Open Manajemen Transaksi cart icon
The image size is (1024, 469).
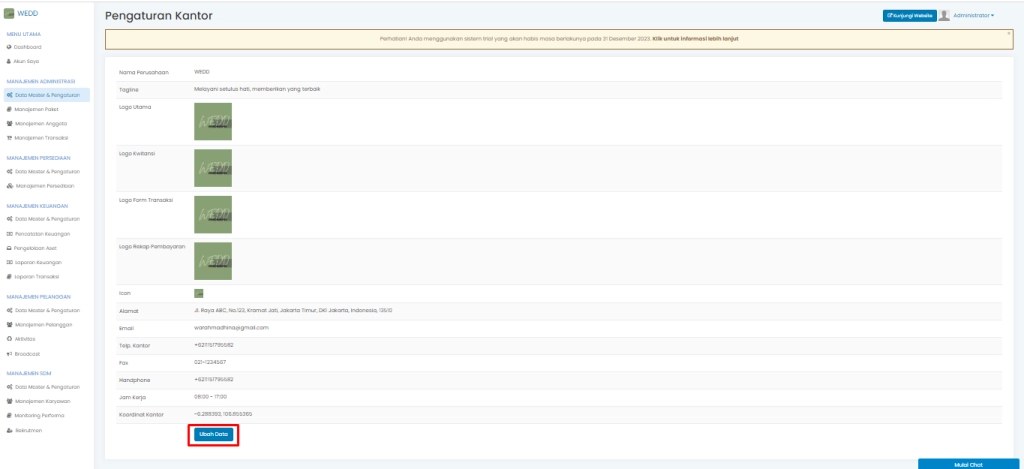click(9, 138)
